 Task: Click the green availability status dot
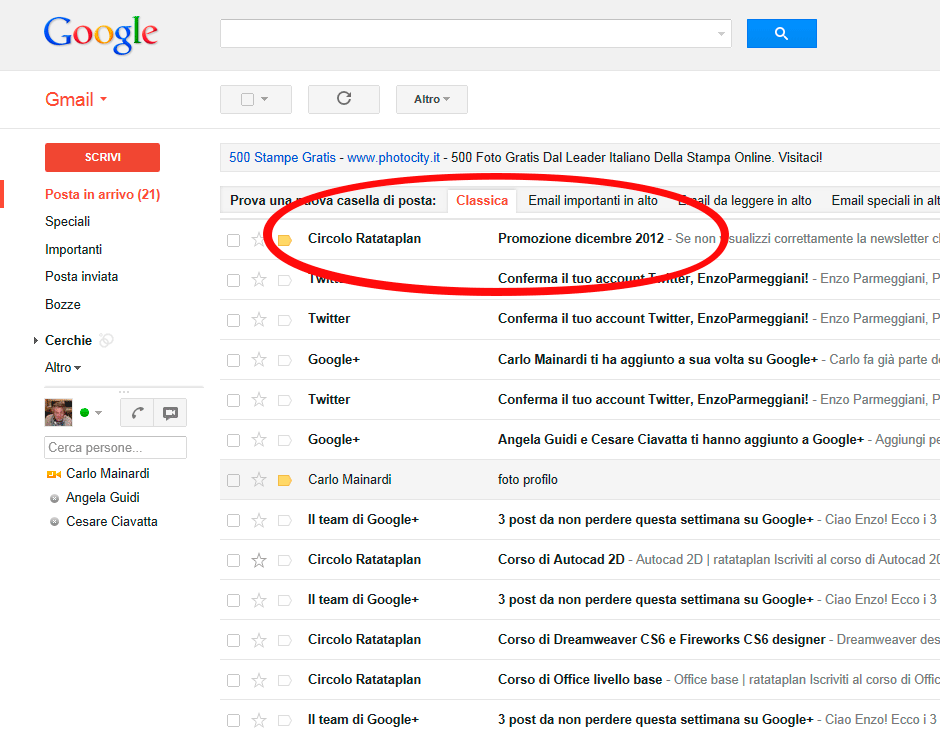pyautogui.click(x=85, y=412)
